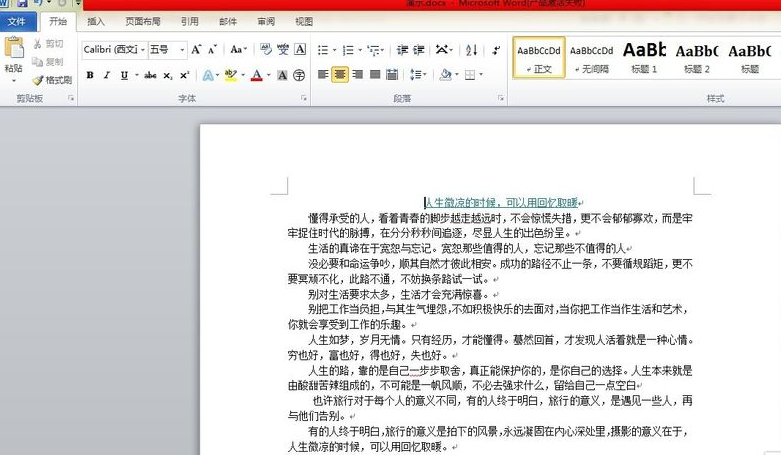The height and width of the screenshot is (455, 781).
Task: Open the Font dialog launcher
Action: [303, 99]
